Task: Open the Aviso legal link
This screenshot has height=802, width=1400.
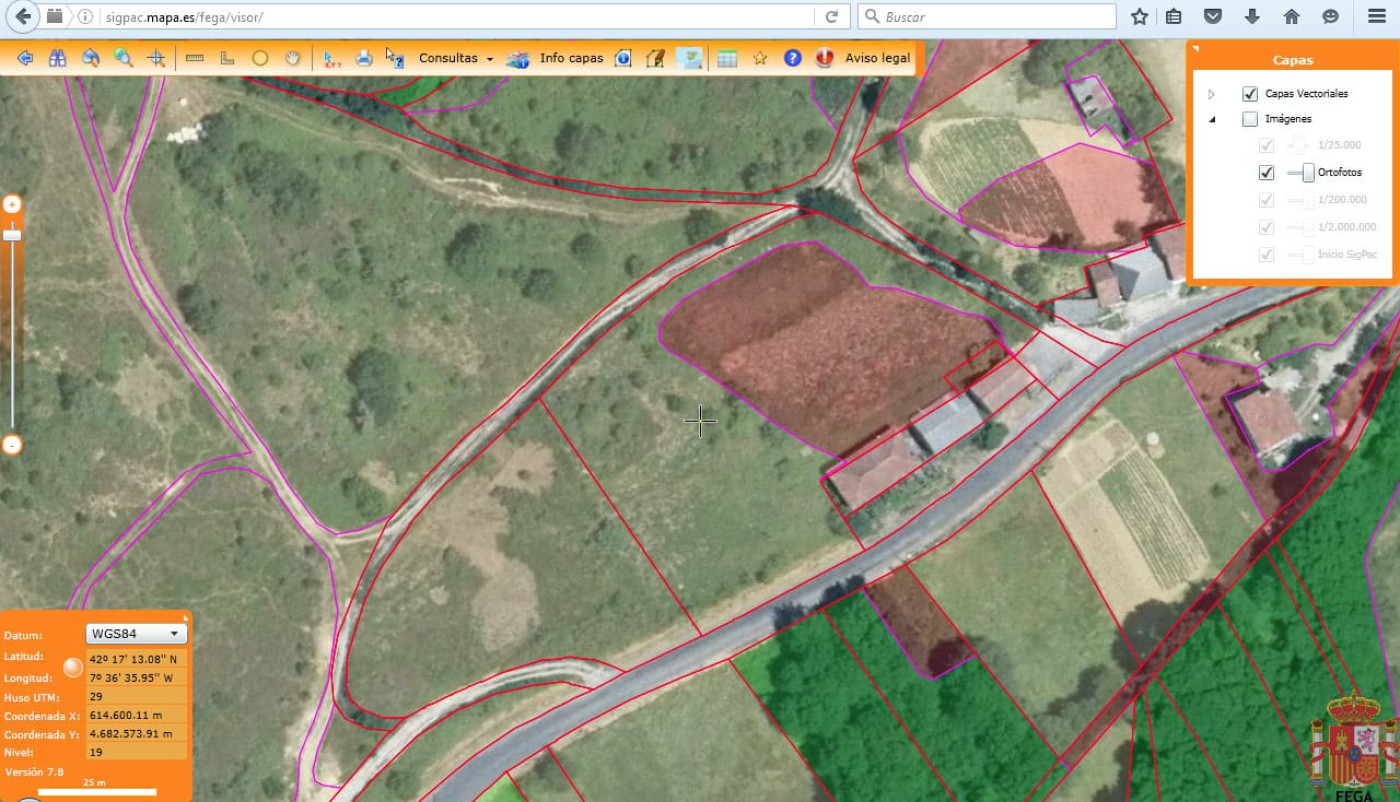Action: tap(877, 58)
